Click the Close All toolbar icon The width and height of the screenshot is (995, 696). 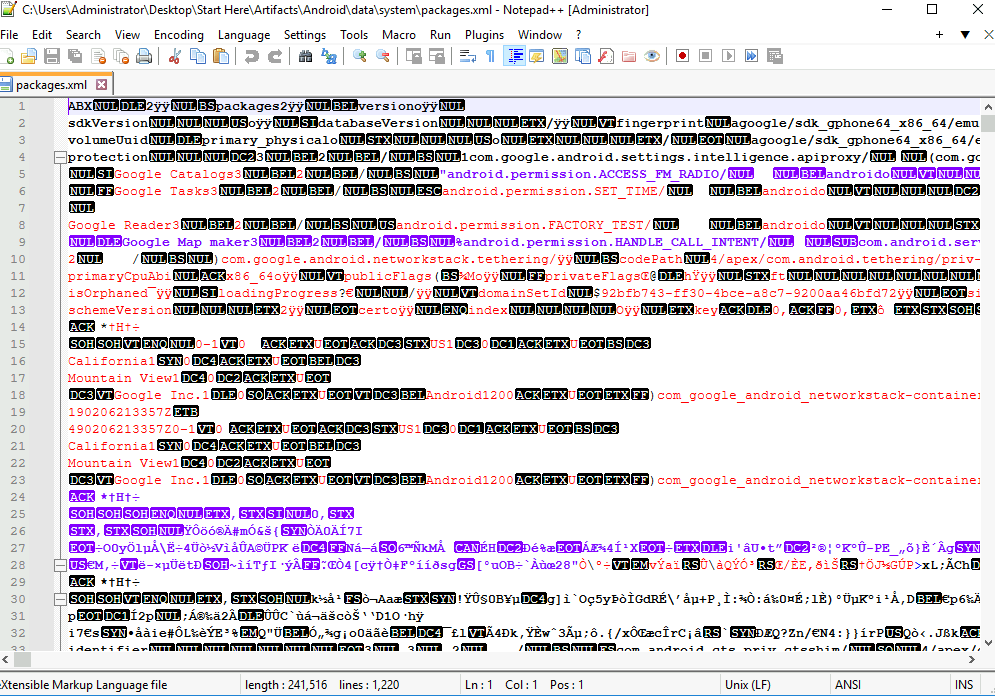point(121,56)
